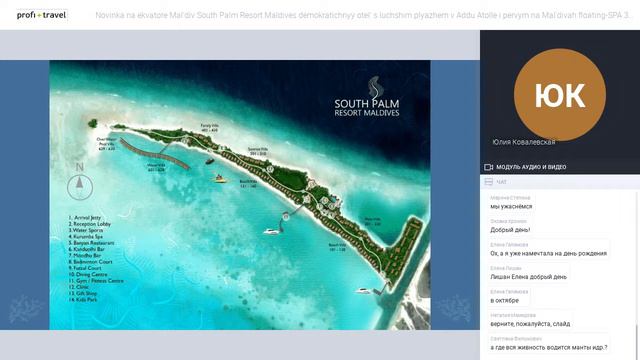This screenshot has height=360, width=640.
Task: Click legend entry 14. Kids Park
Action: tap(84, 300)
